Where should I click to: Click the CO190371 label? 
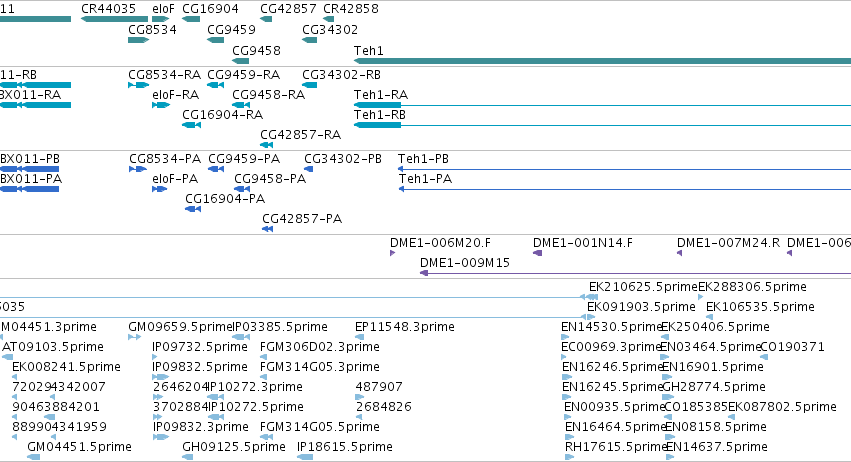click(x=792, y=347)
